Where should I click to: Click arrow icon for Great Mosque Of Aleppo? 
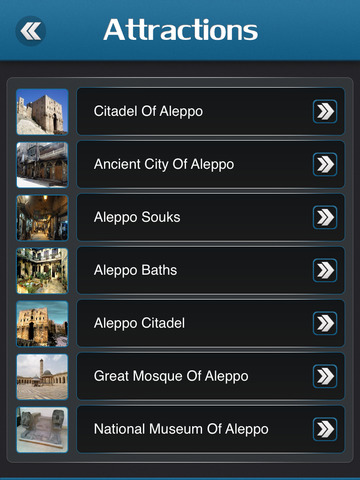point(325,376)
